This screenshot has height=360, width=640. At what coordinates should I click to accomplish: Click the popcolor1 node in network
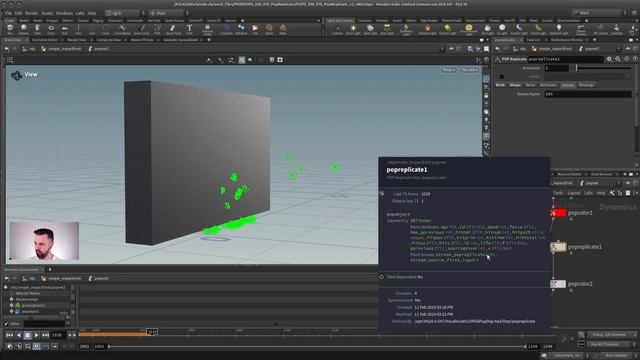(x=558, y=213)
